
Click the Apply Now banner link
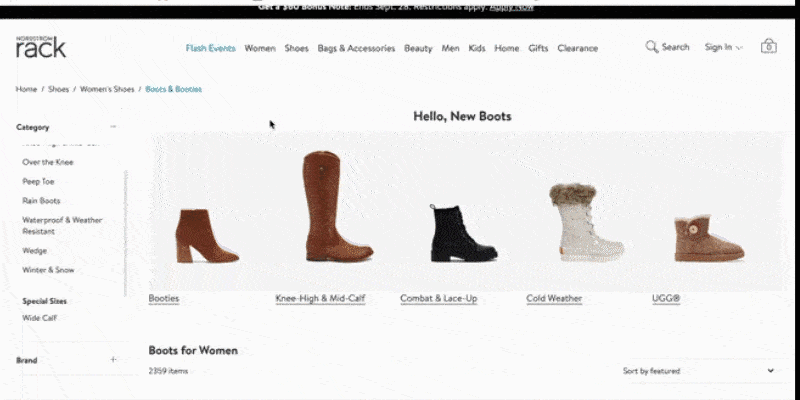tap(511, 6)
